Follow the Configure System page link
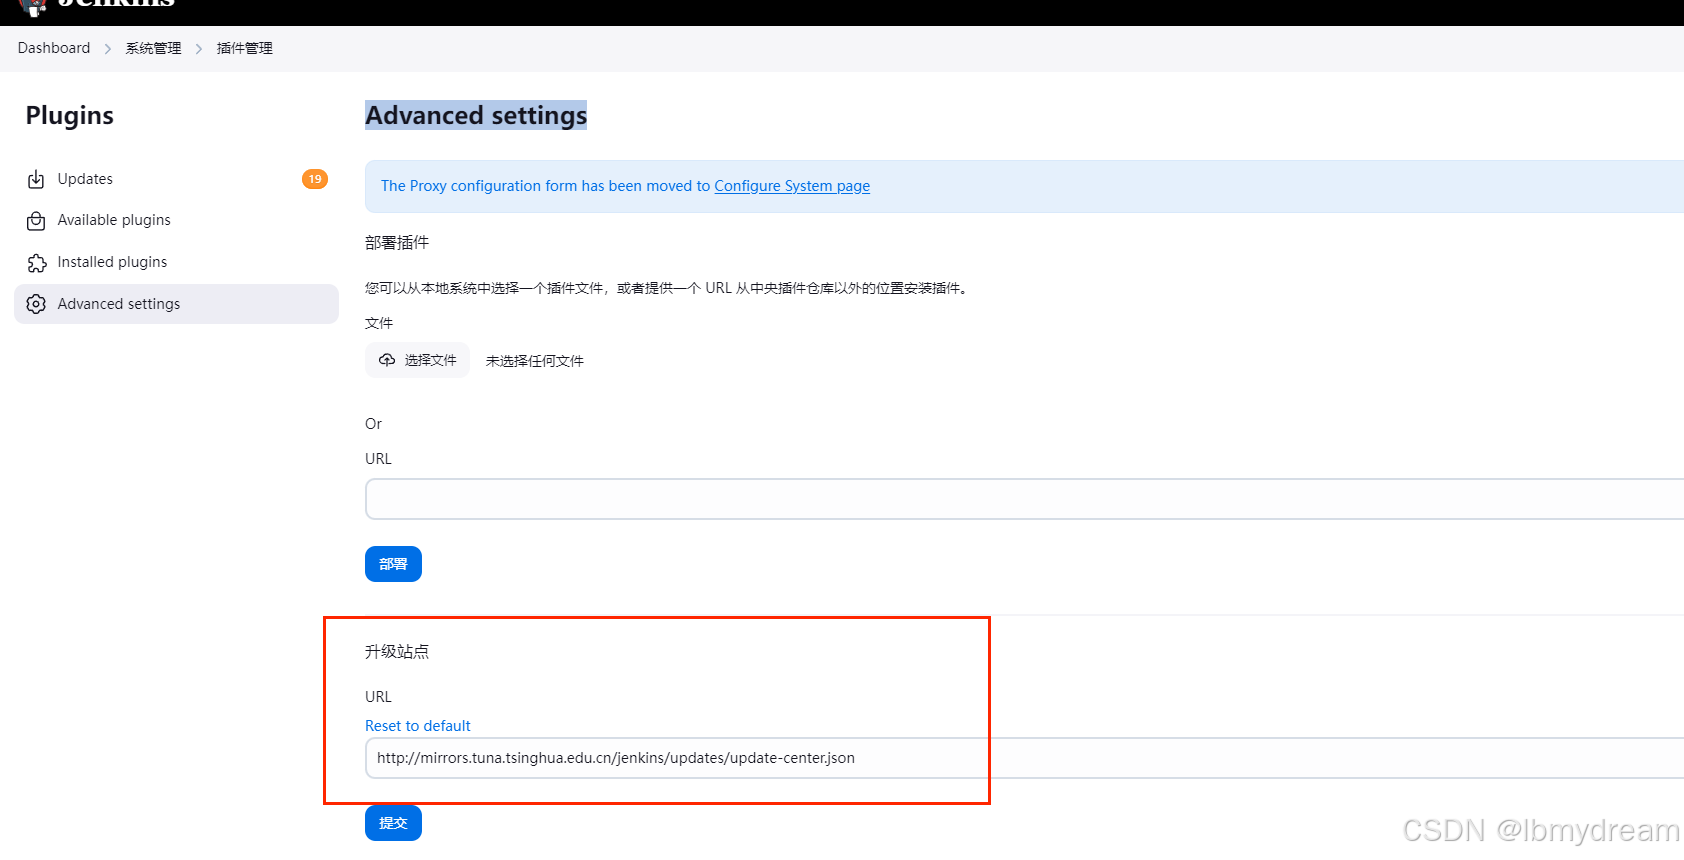This screenshot has height=860, width=1684. (x=792, y=186)
